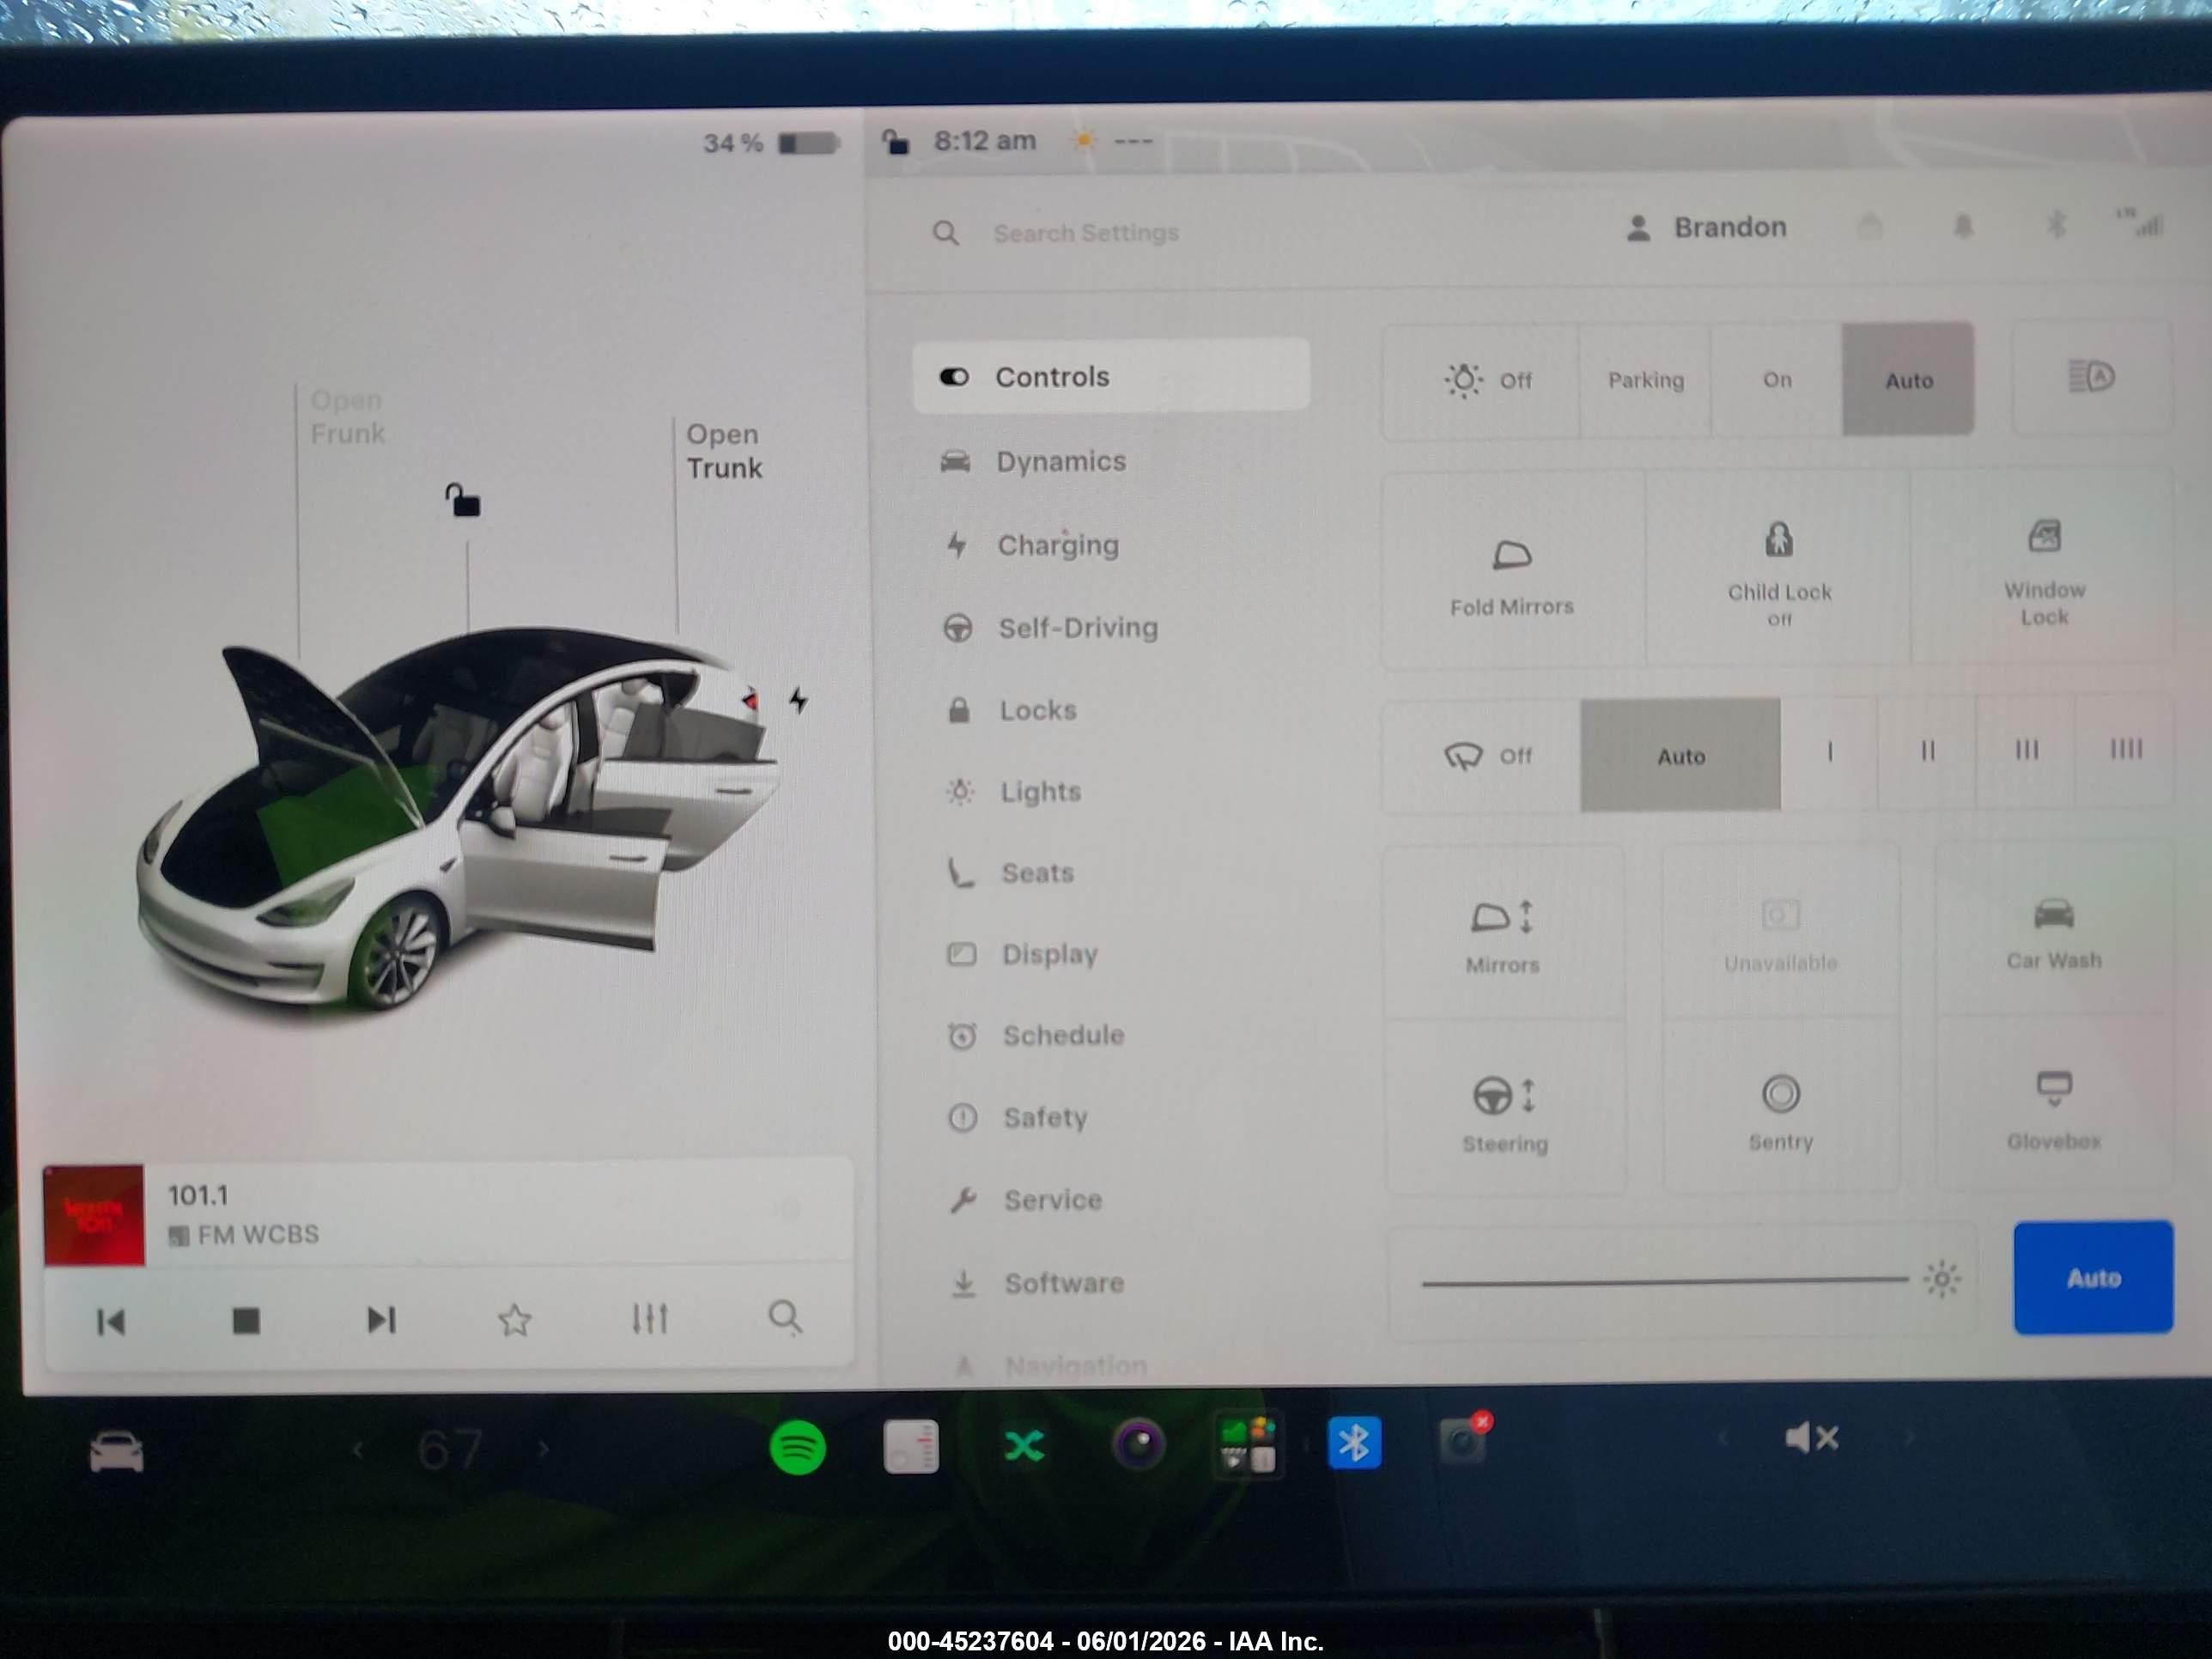
Task: Tap the green crossed-arrows app icon
Action: coord(1024,1446)
